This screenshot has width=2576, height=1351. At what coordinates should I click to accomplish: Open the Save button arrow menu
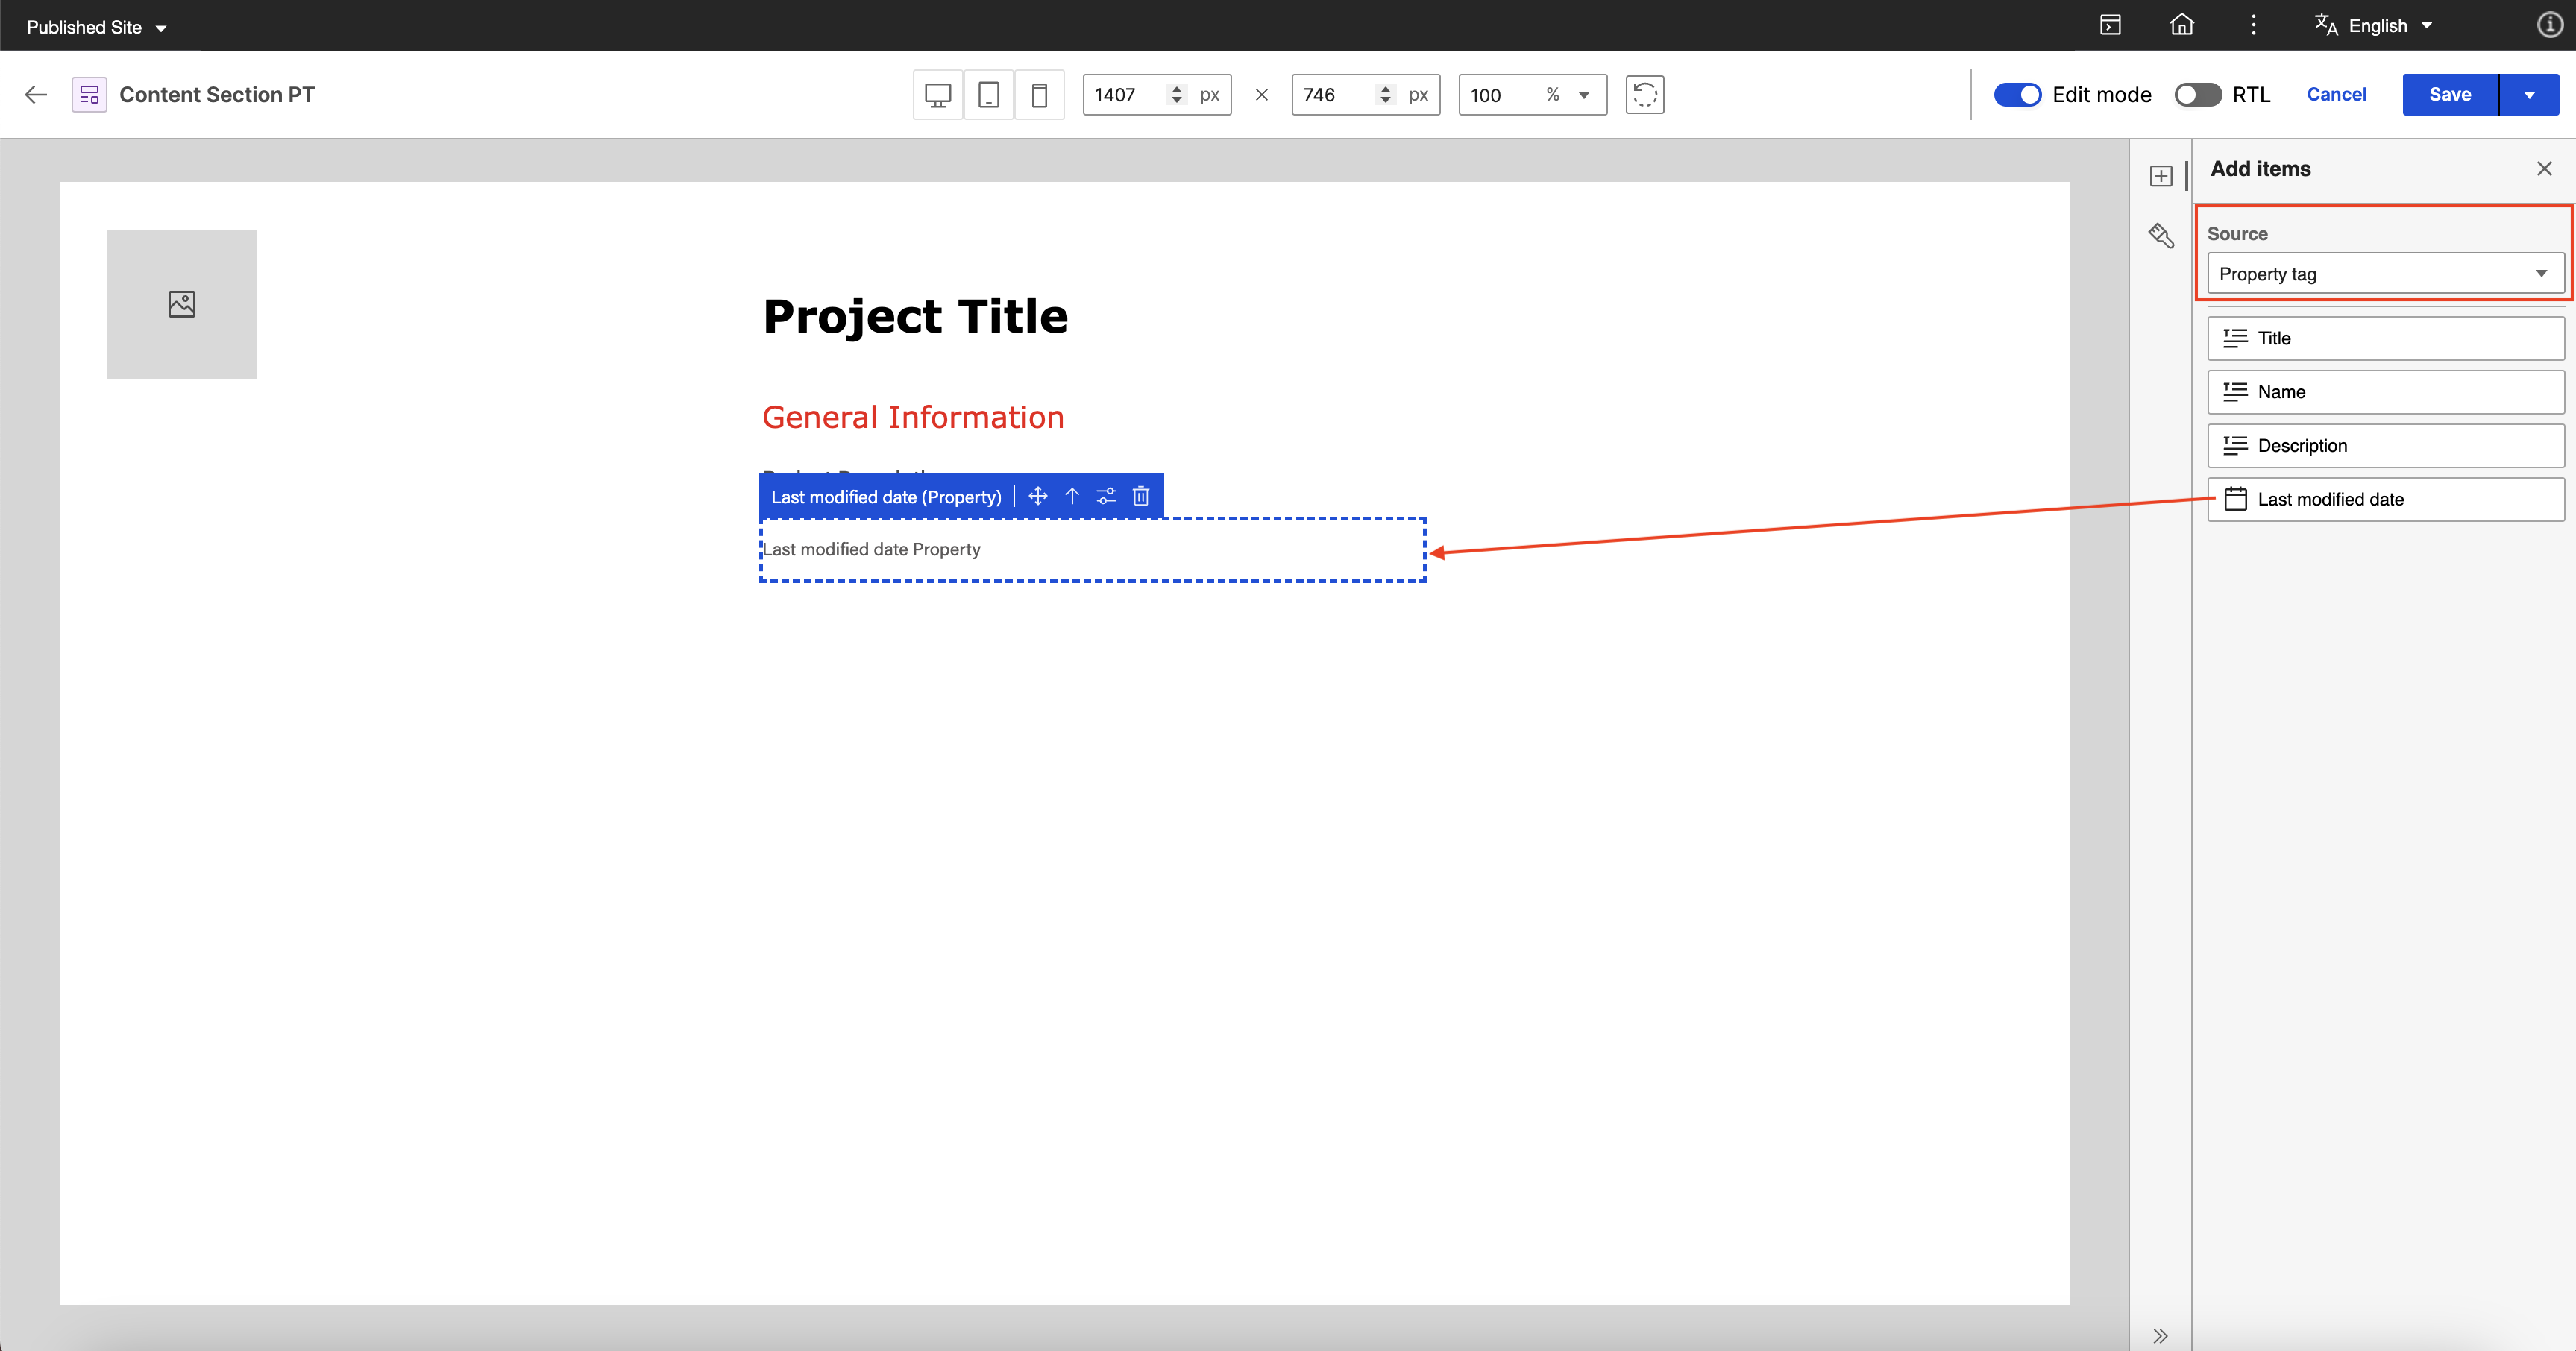coord(2529,95)
